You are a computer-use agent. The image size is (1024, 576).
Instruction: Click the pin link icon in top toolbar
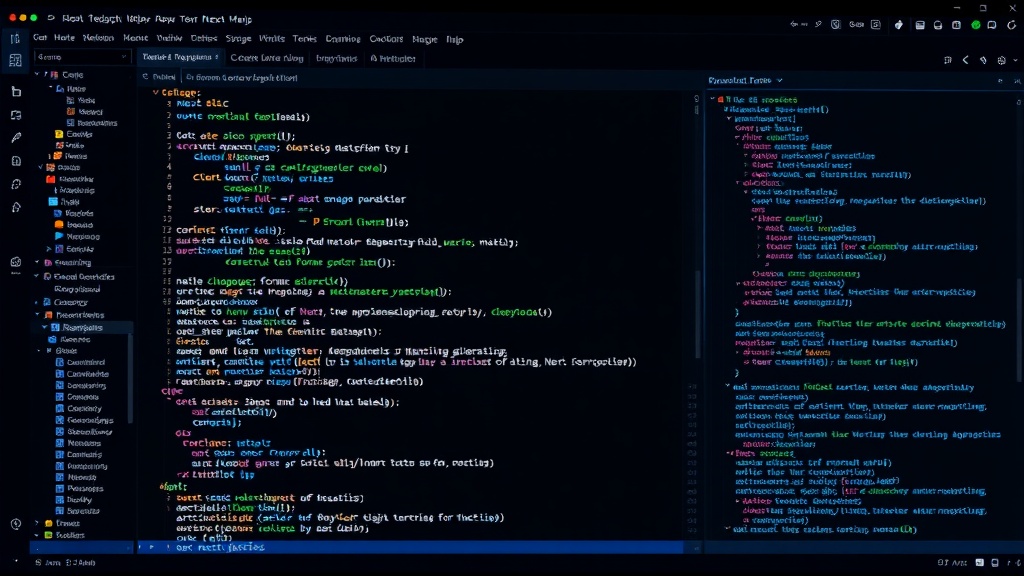(818, 24)
